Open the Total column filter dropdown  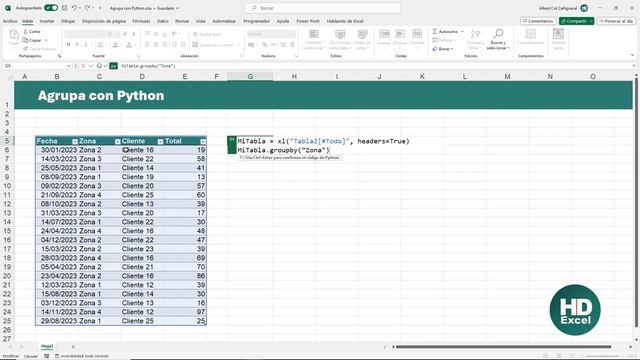[x=203, y=141]
